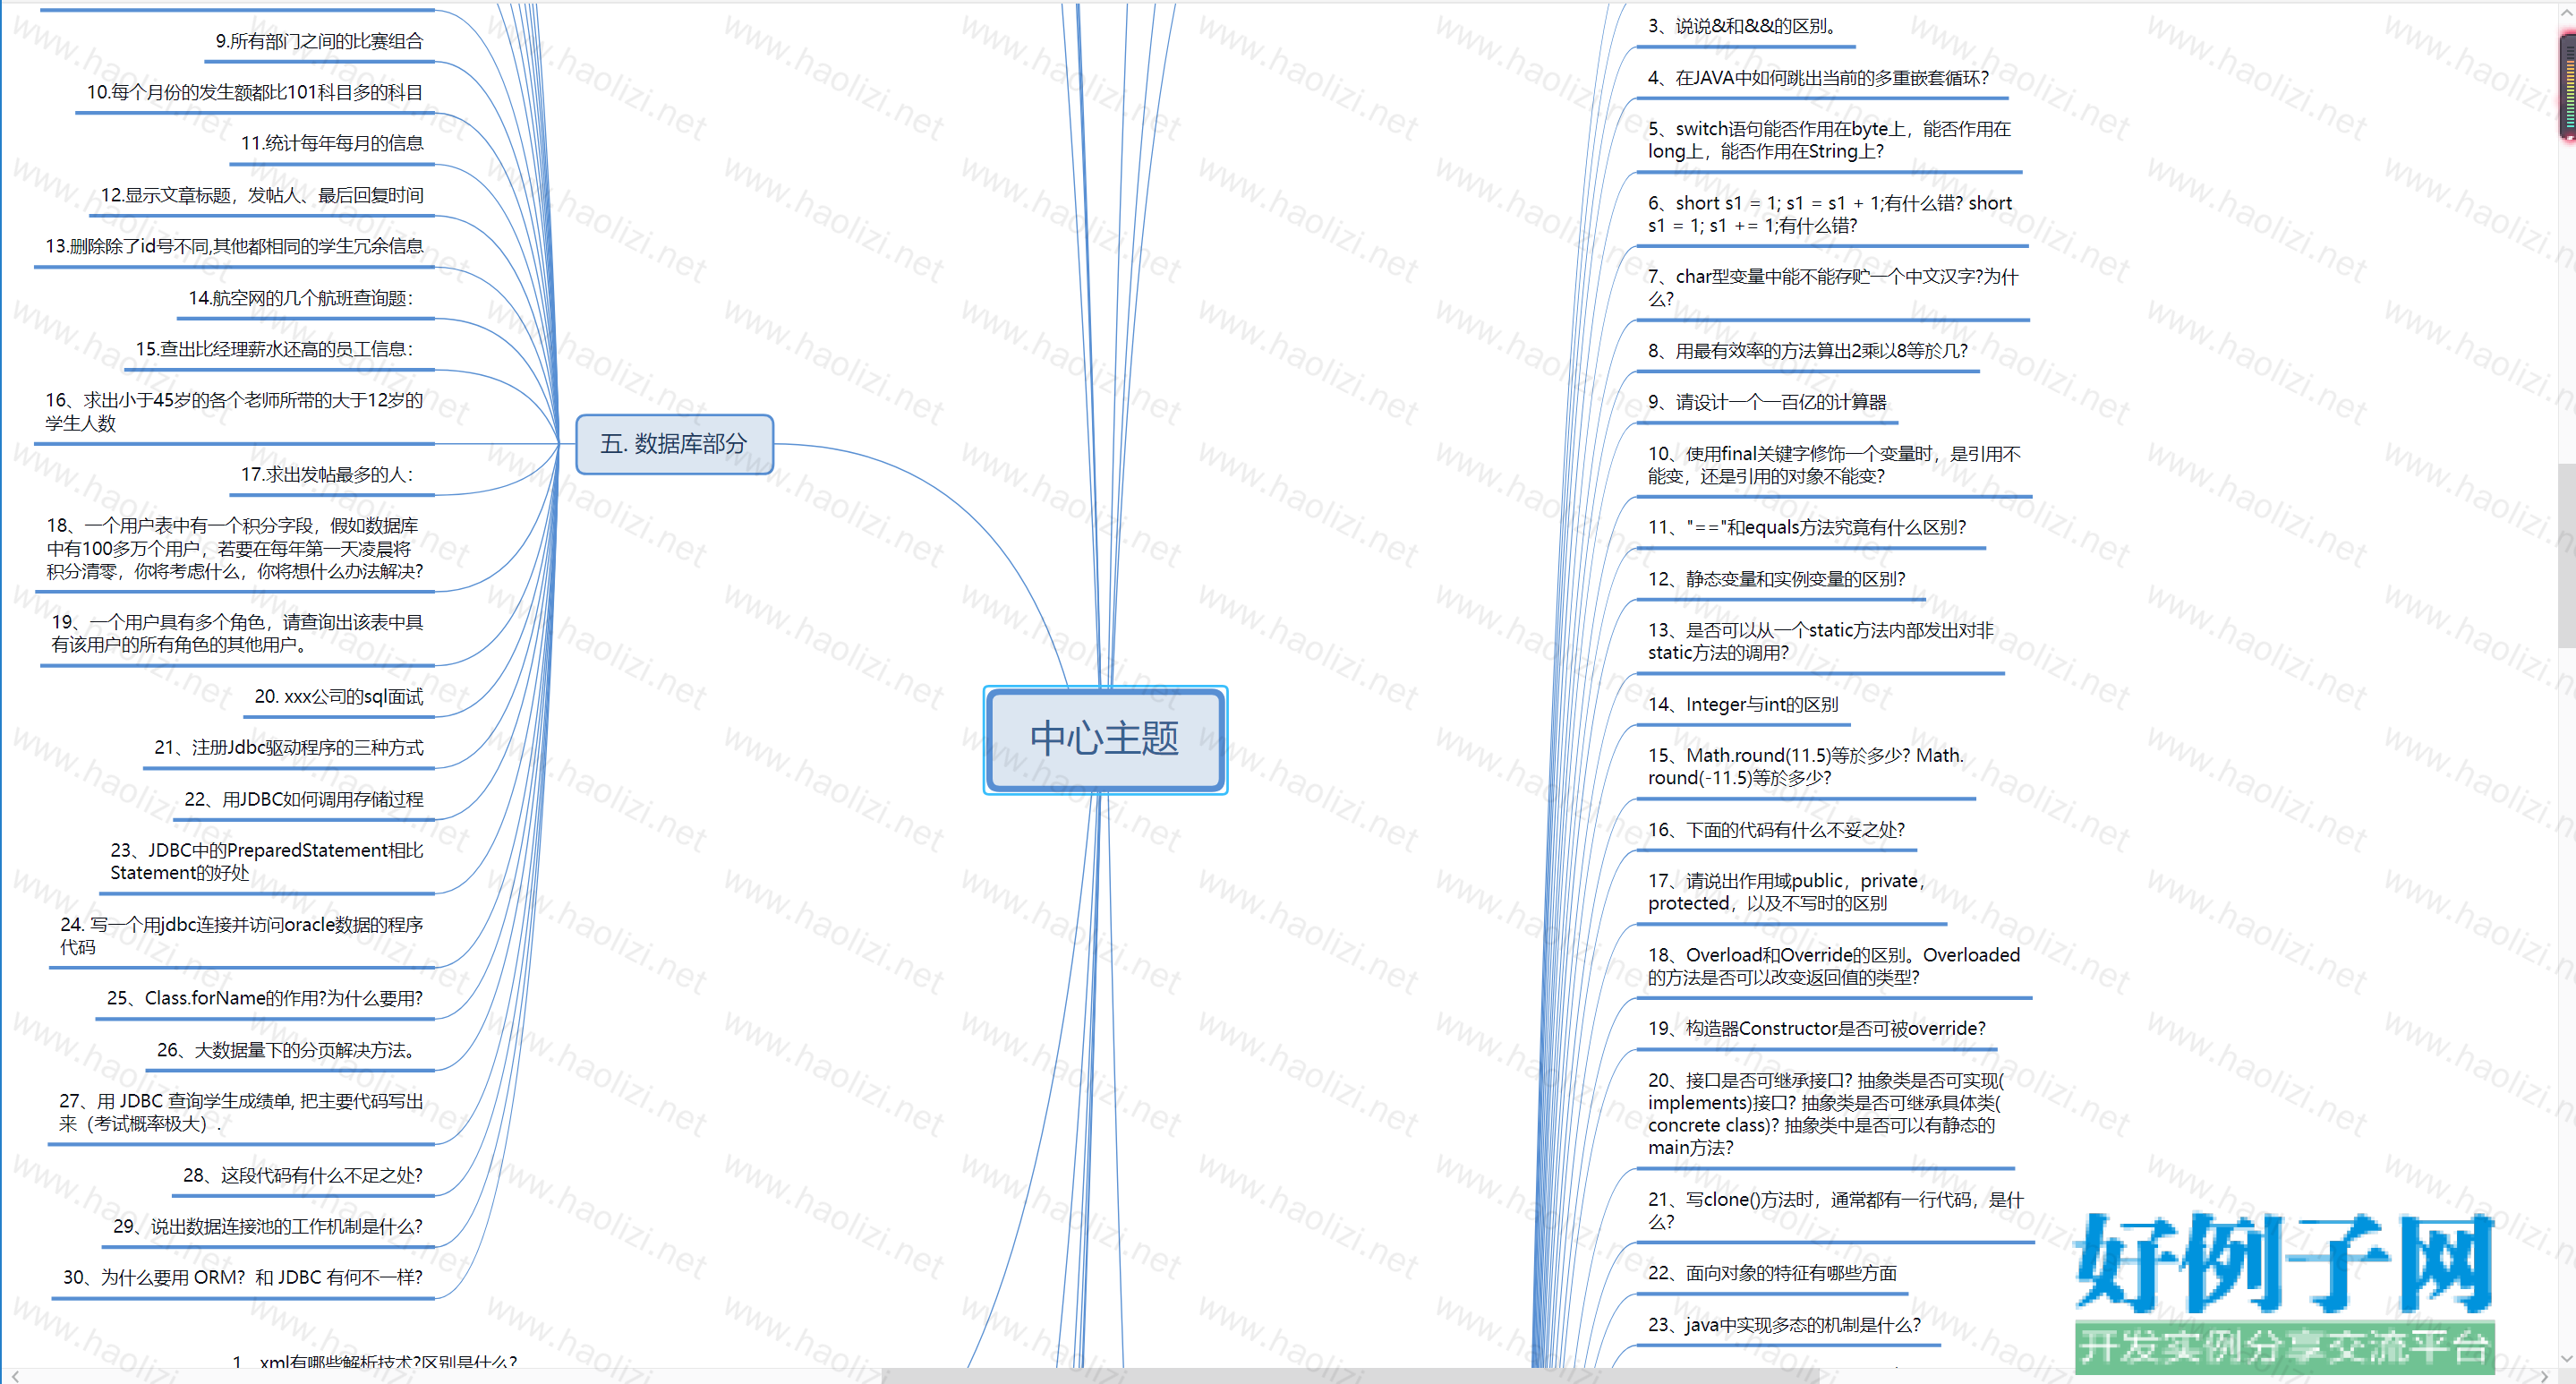Select topic 25、Class.forName的作用
Image resolution: width=2576 pixels, height=1384 pixels.
[x=264, y=998]
